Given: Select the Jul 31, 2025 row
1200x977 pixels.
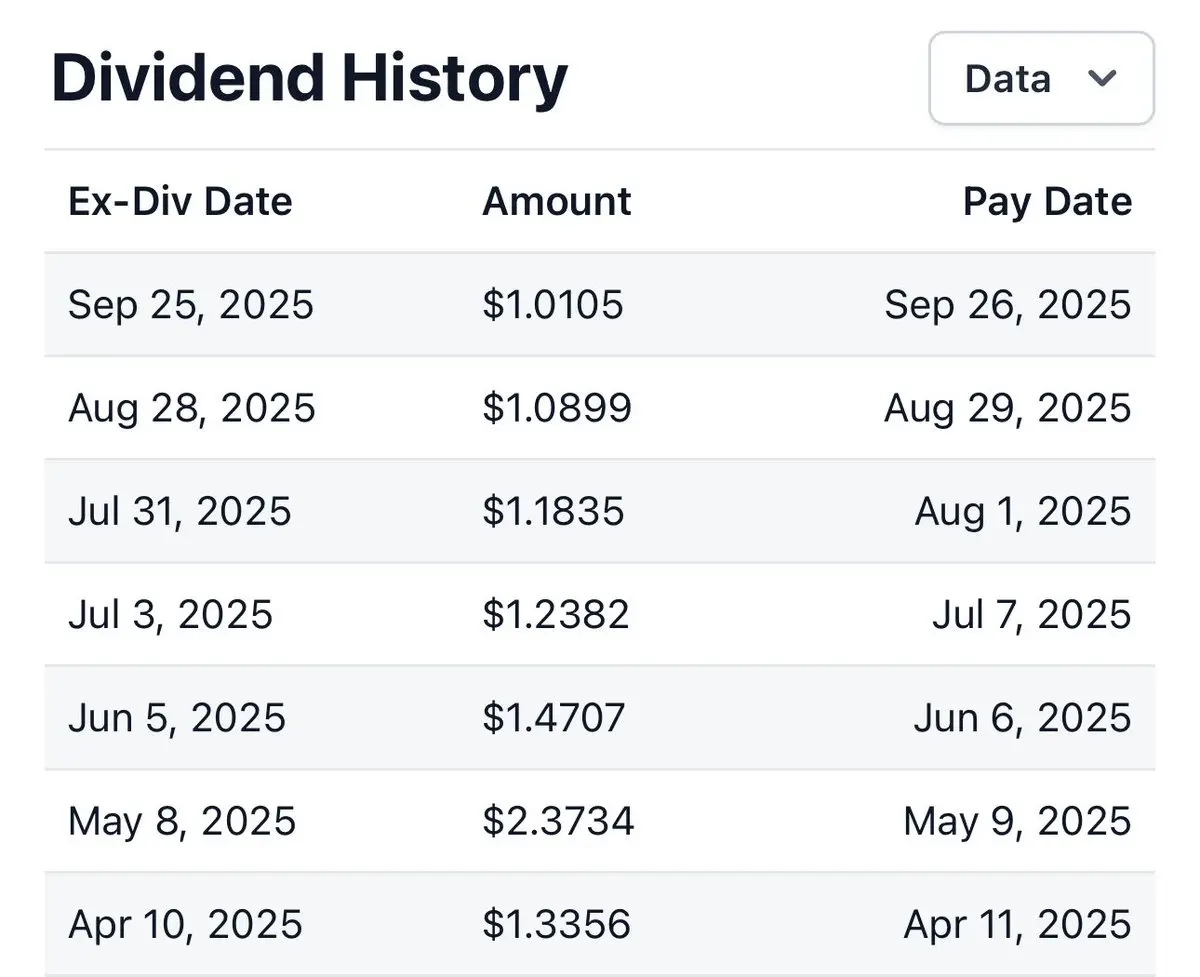Looking at the screenshot, I should point(600,511).
